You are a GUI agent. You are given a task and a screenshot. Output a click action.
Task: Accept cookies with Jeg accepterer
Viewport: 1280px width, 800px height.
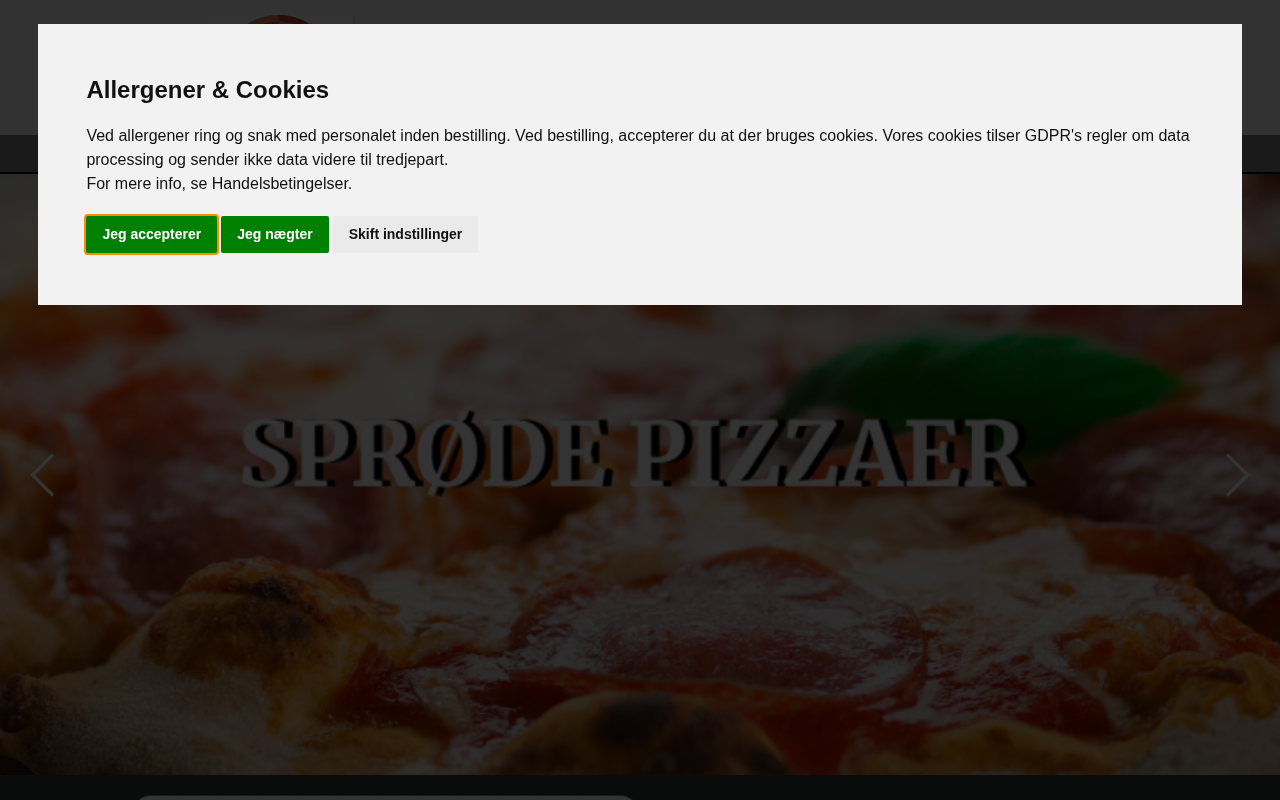[x=152, y=234]
